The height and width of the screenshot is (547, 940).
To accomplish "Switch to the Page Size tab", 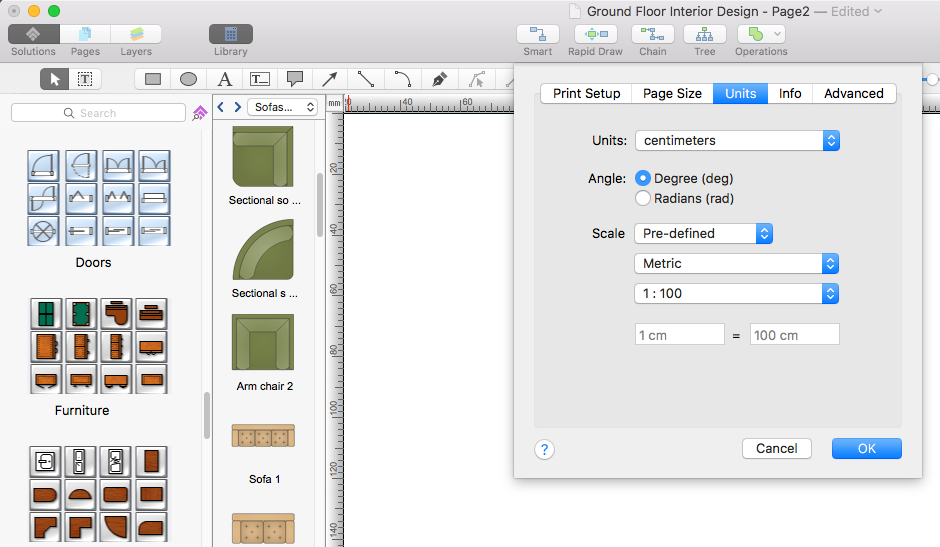I will pyautogui.click(x=672, y=93).
